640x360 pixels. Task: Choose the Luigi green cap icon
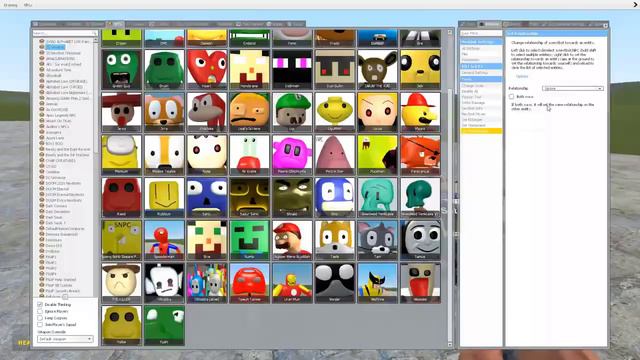(x=292, y=112)
